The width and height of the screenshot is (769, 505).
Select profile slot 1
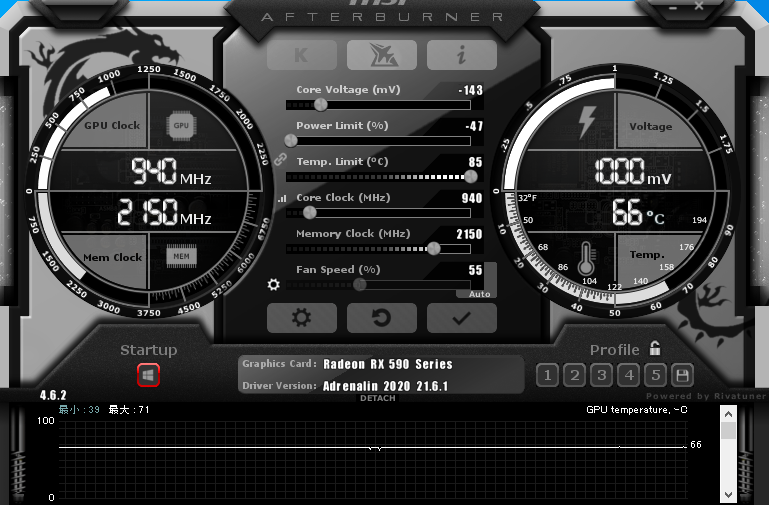click(547, 376)
